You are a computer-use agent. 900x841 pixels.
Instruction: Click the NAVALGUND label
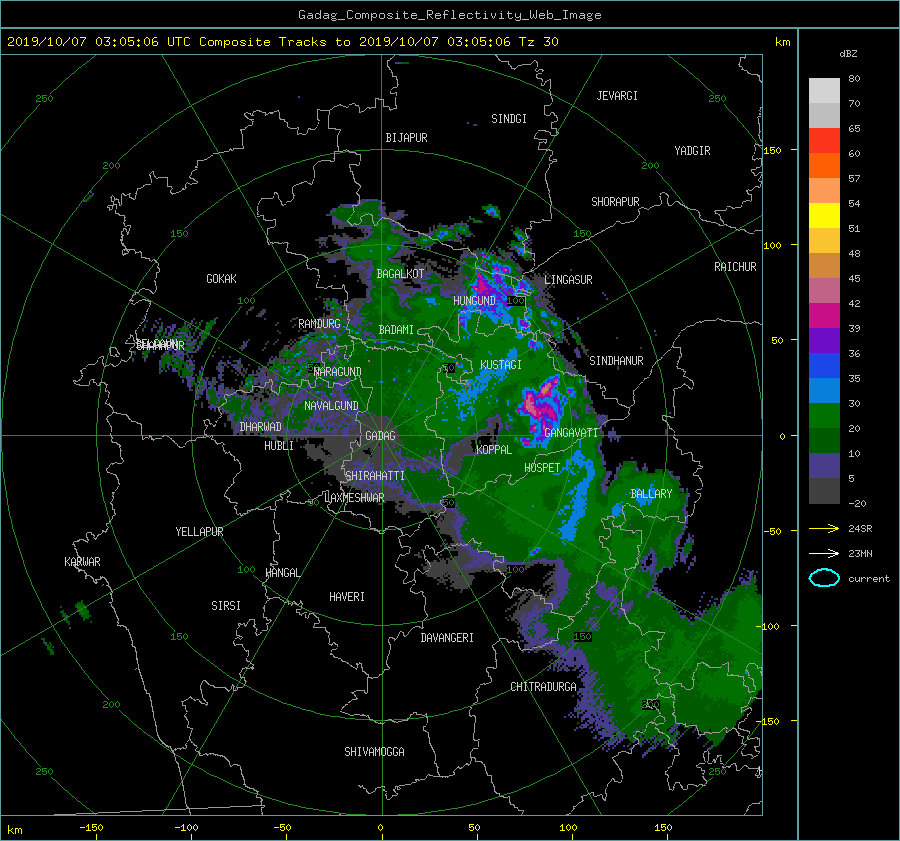coord(331,405)
